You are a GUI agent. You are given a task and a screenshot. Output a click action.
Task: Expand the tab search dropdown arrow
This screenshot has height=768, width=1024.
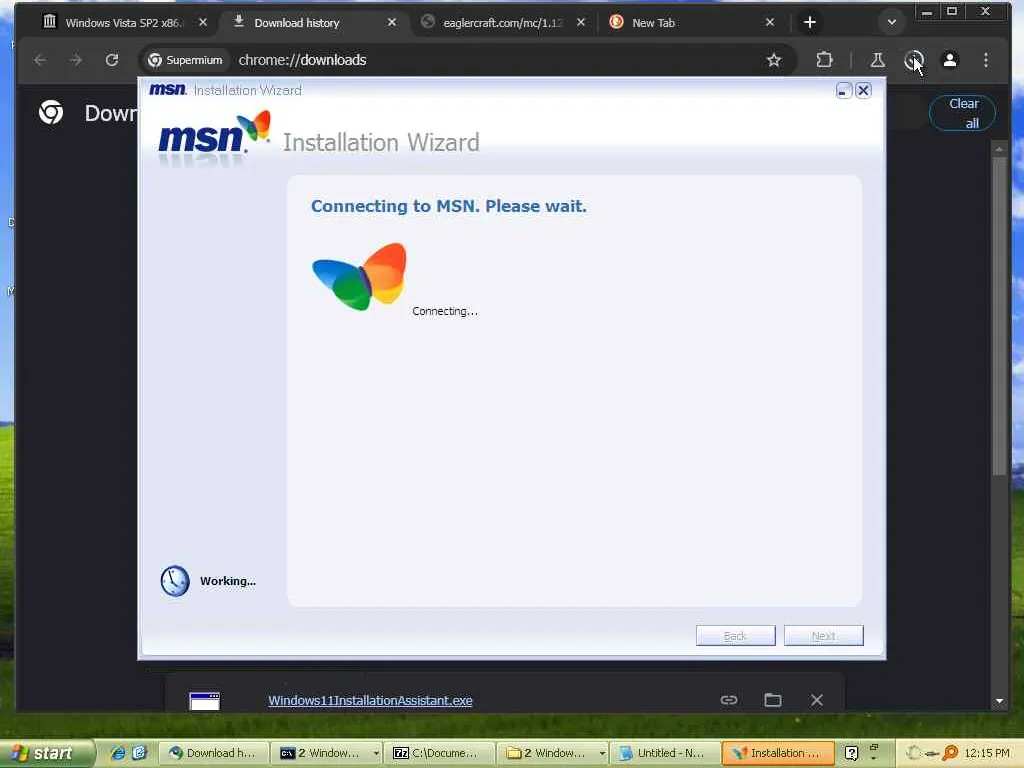[891, 22]
